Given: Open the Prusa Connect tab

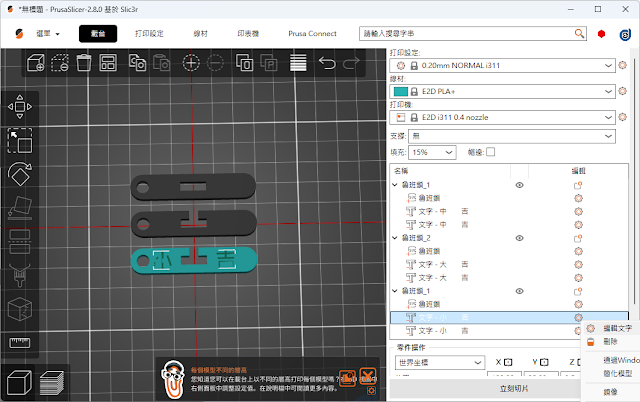Looking at the screenshot, I should click(312, 34).
